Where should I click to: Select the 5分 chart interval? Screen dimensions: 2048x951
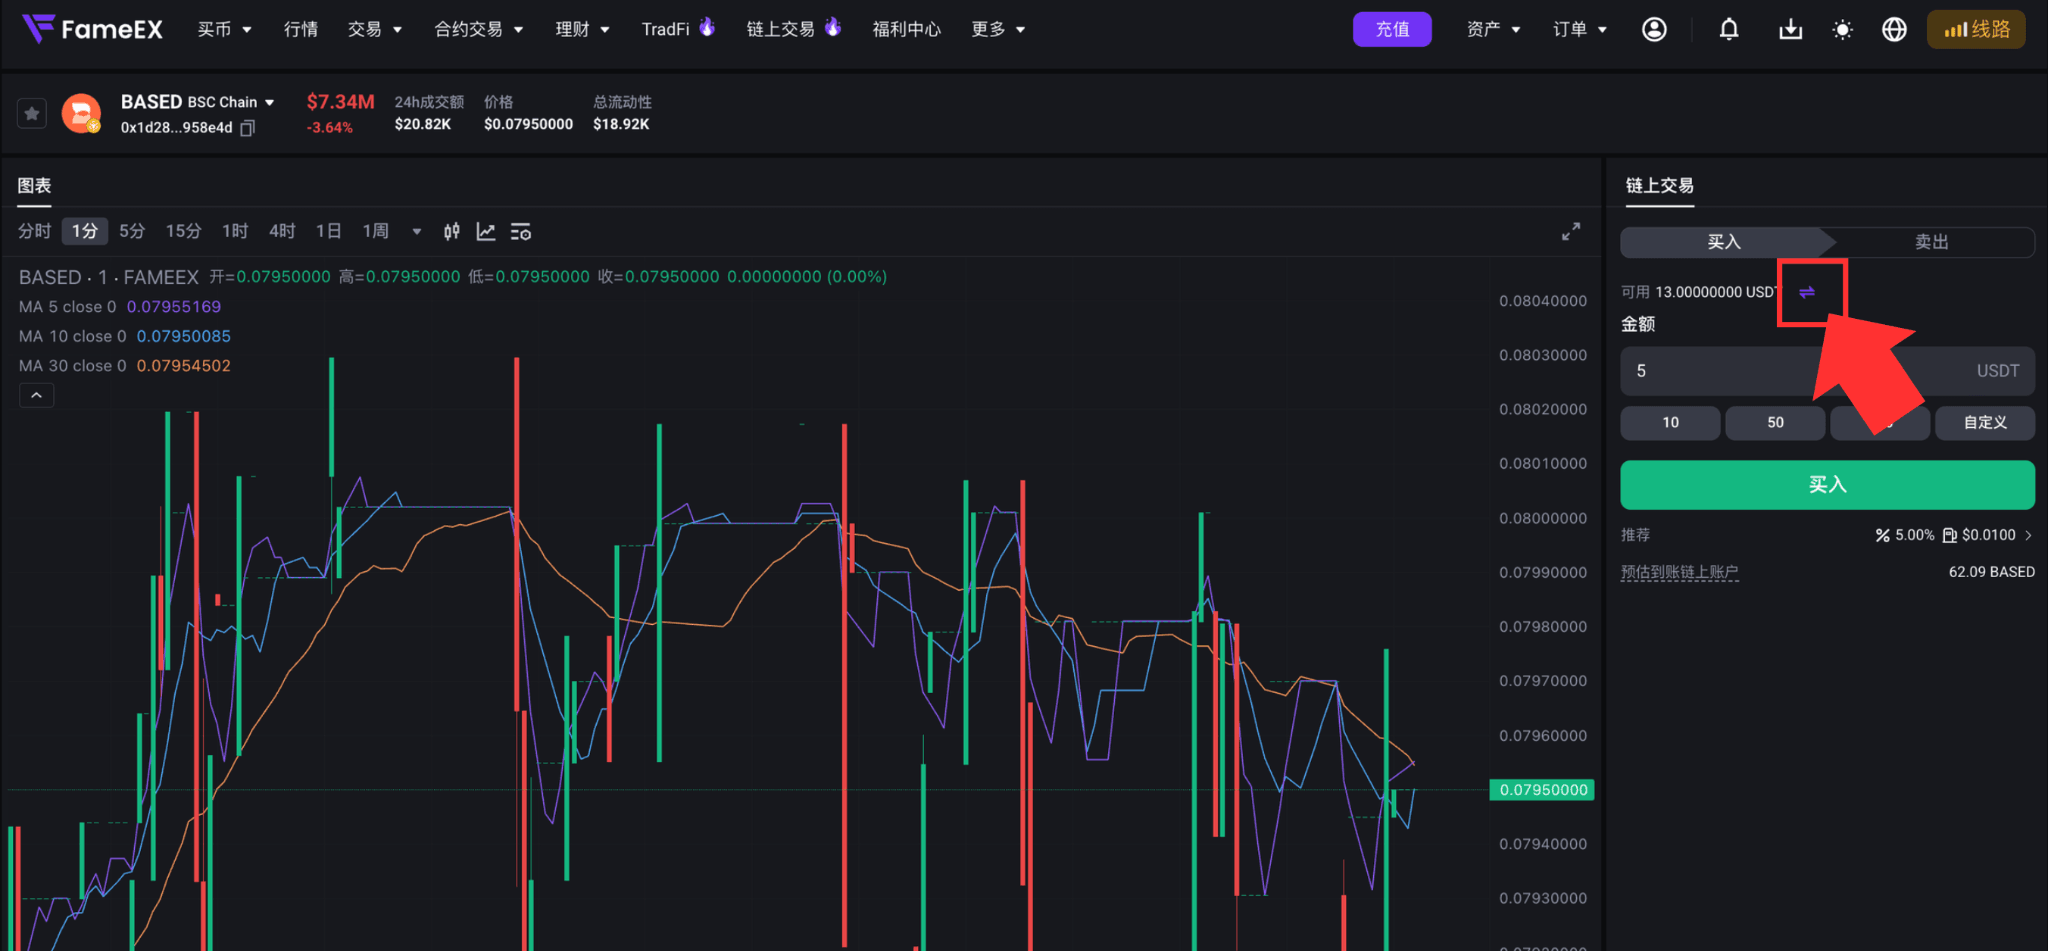point(132,232)
